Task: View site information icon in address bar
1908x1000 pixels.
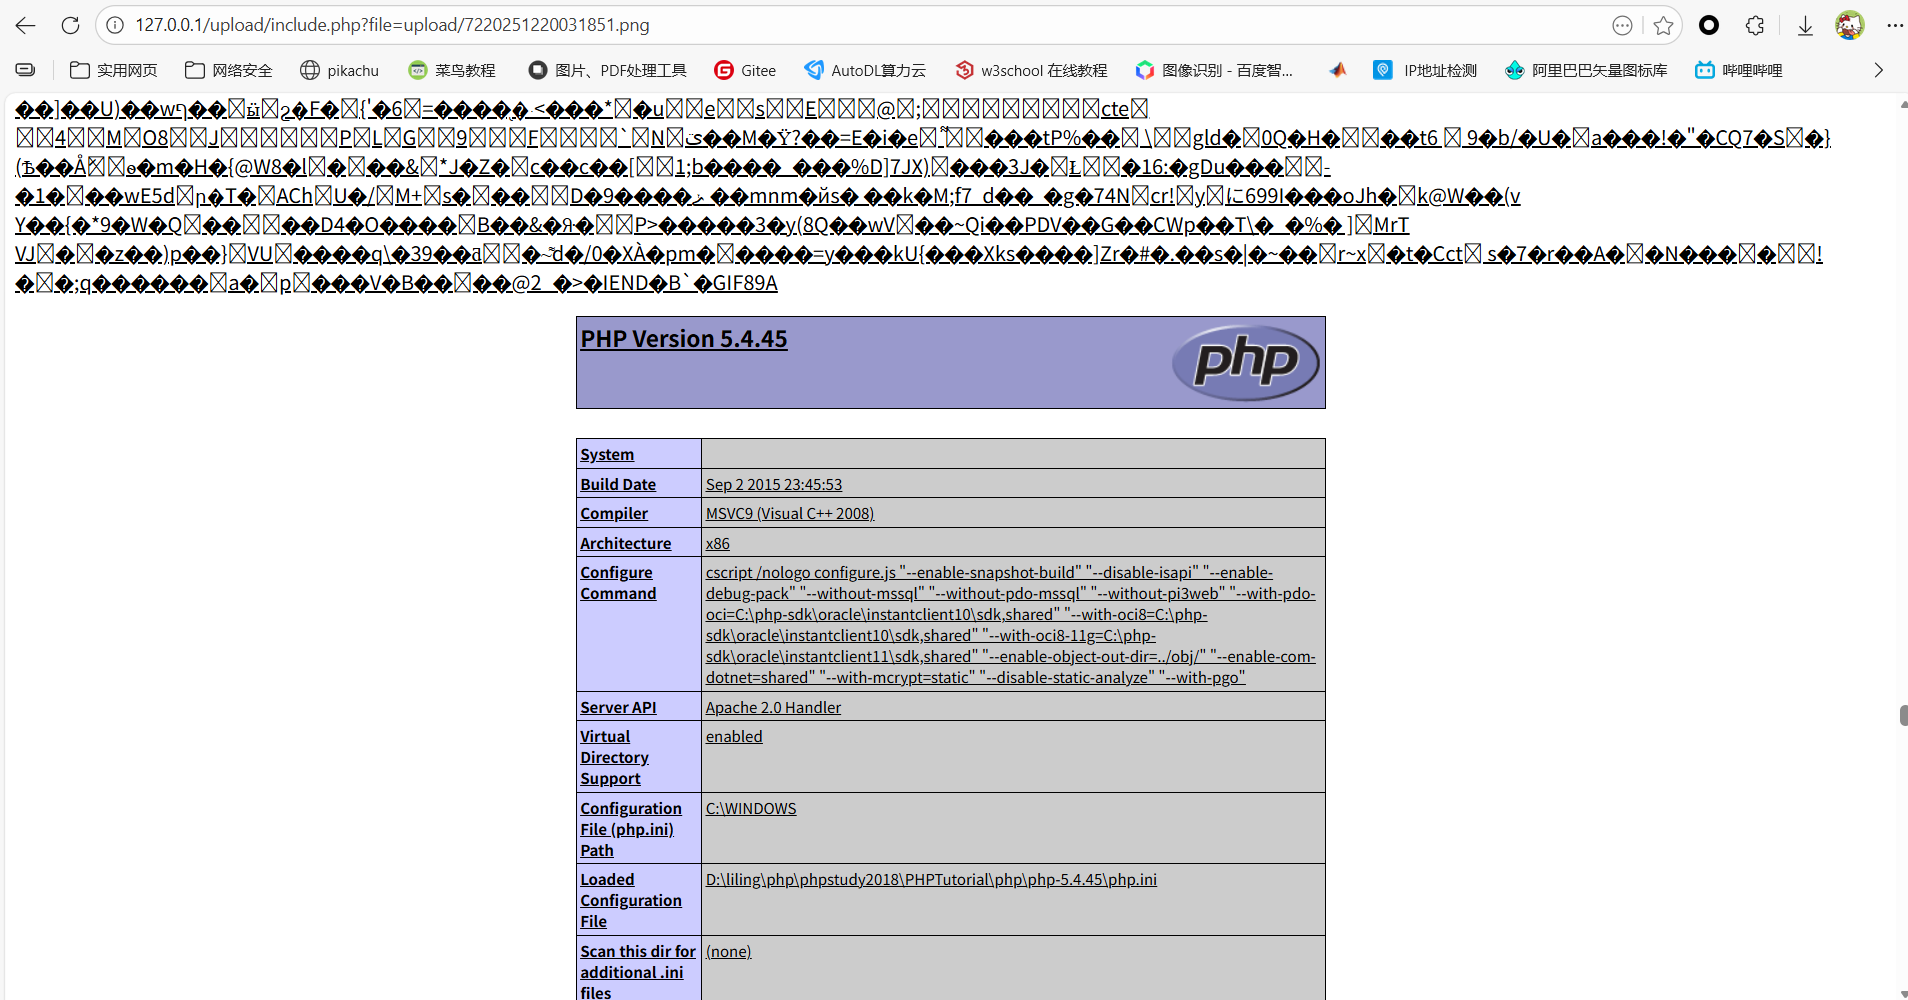Action: pos(116,25)
